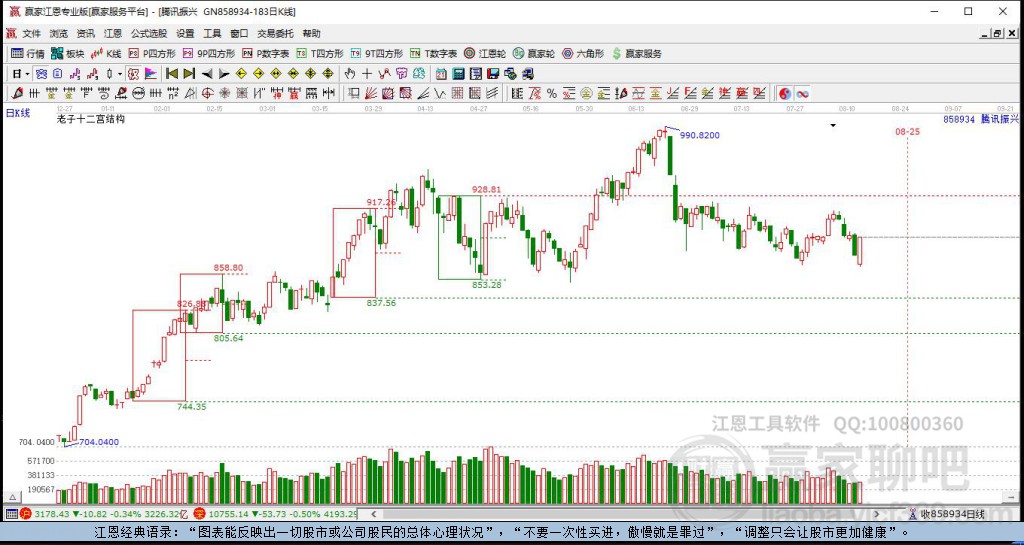Toggle the red-blue yin-yang icon
The height and width of the screenshot is (545, 1024).
[x=785, y=94]
